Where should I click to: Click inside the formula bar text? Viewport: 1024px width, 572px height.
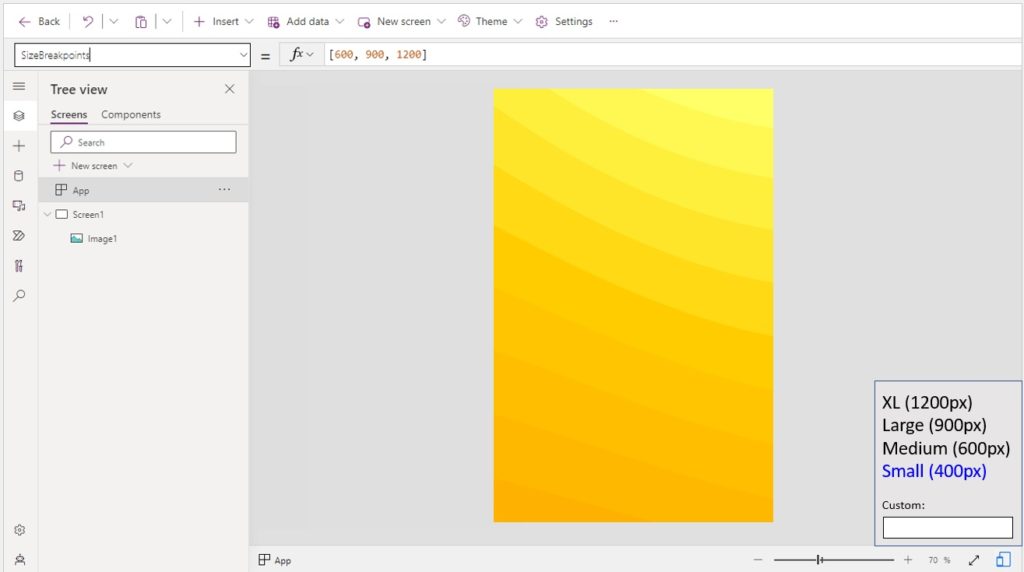click(377, 55)
